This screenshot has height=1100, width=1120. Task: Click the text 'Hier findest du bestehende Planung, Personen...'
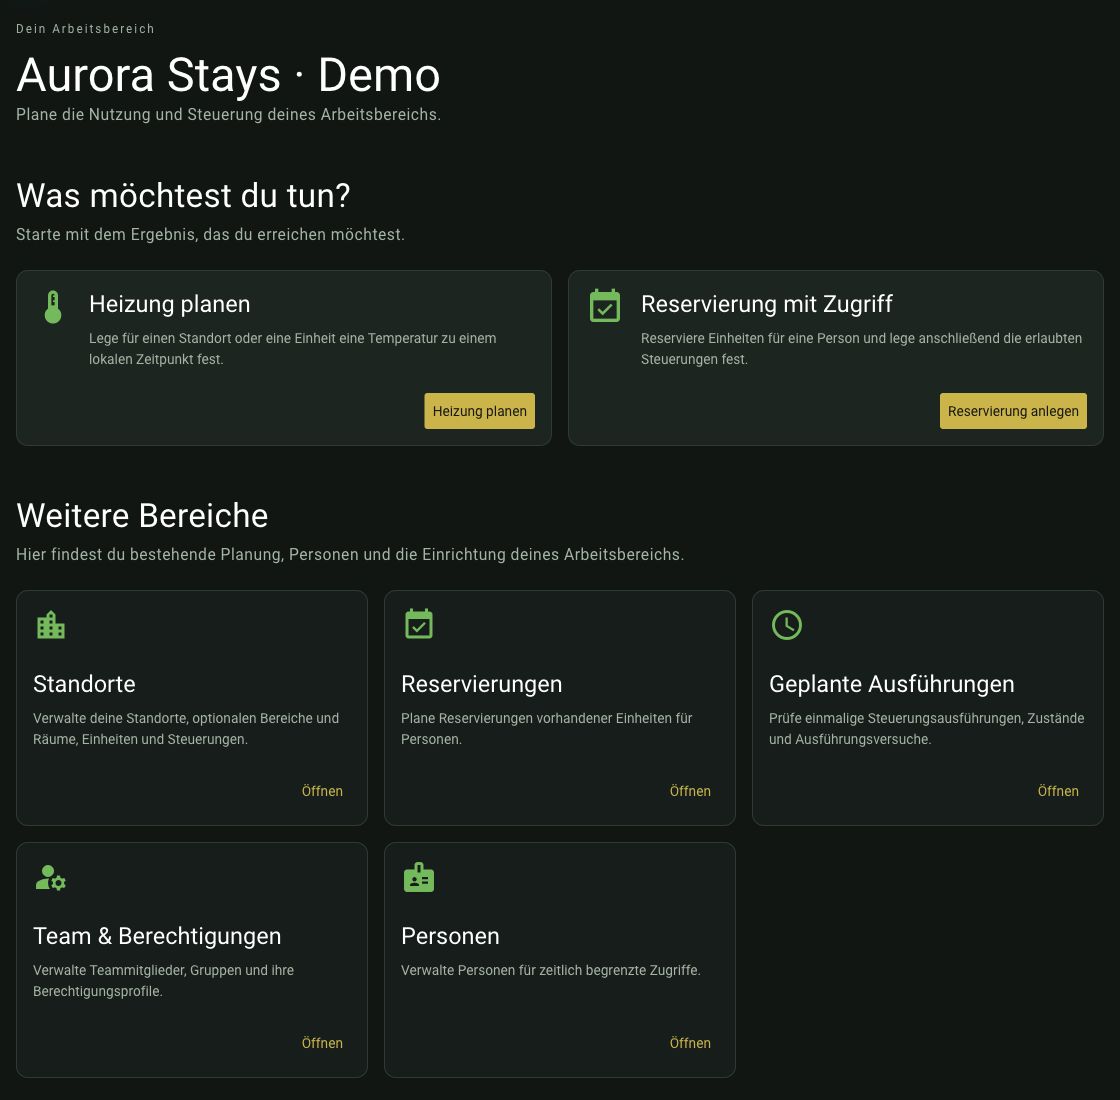[x=350, y=554]
